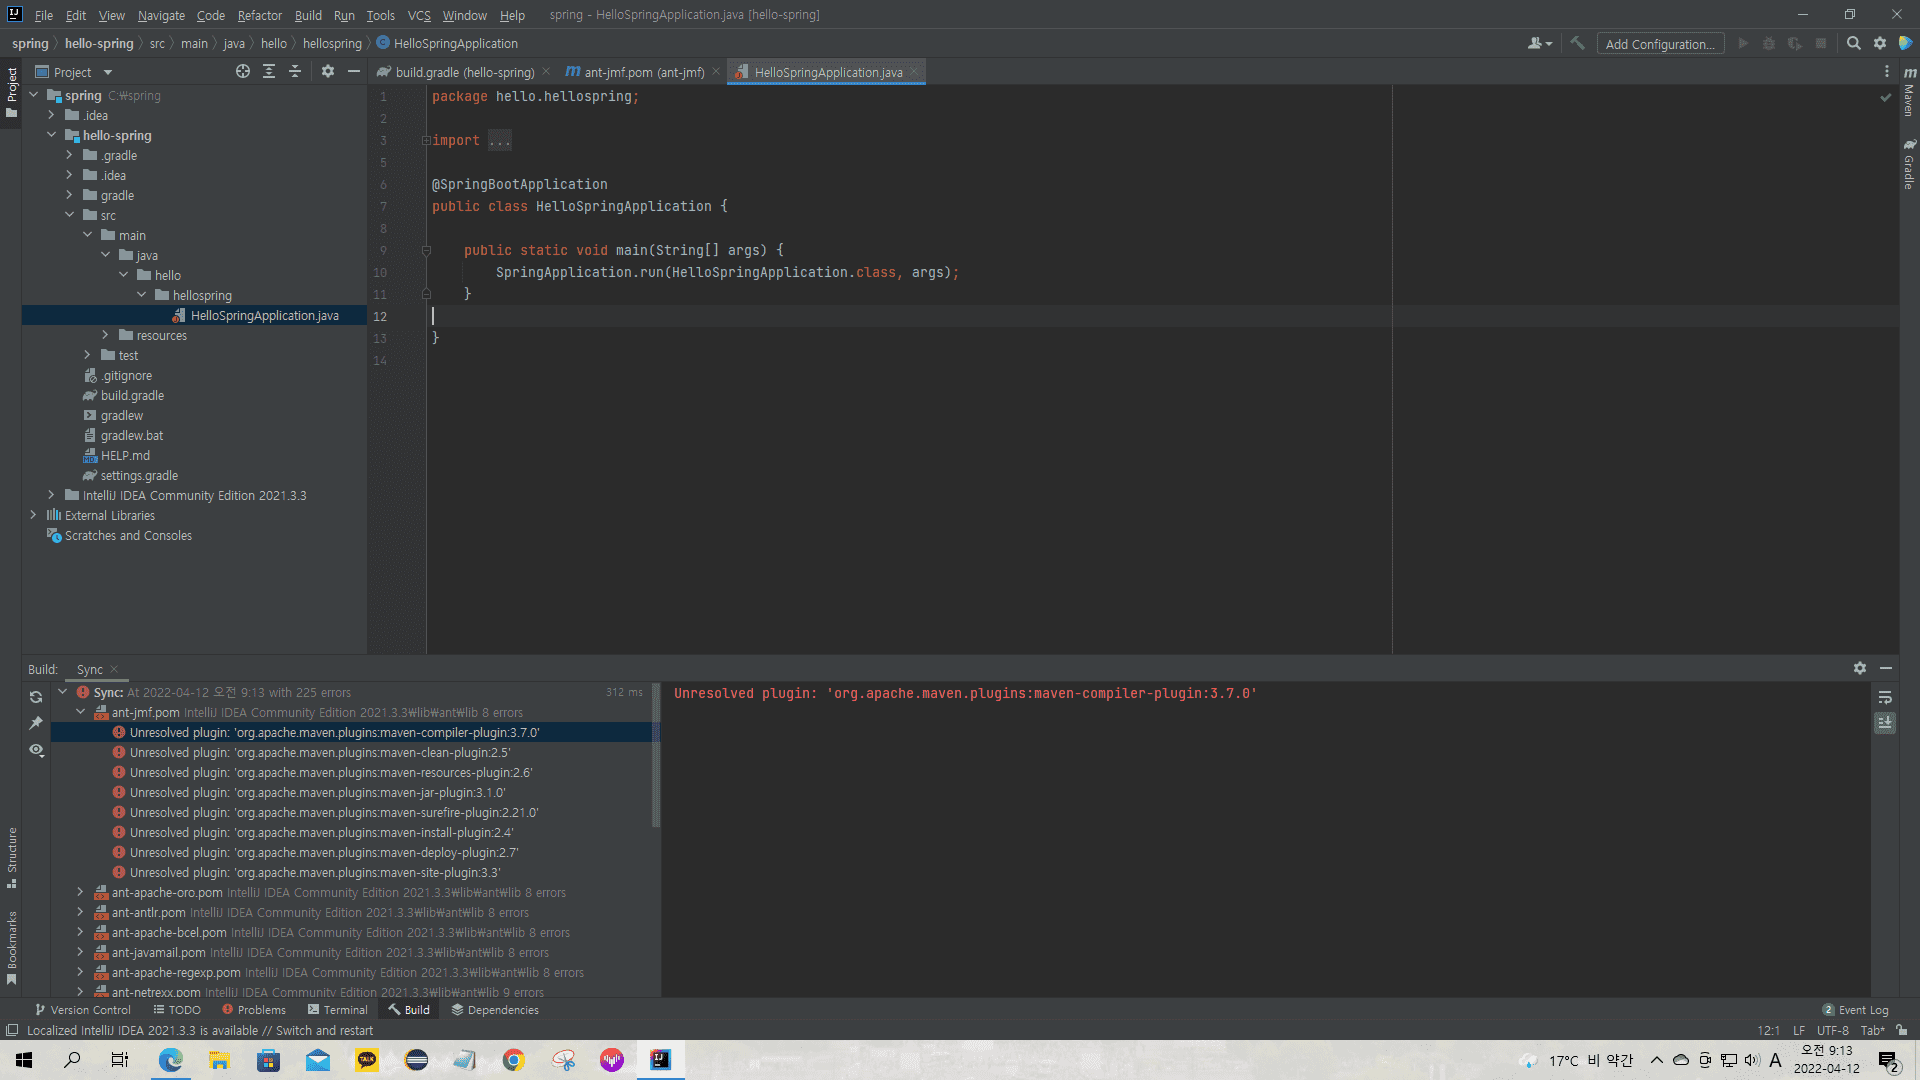Image resolution: width=1920 pixels, height=1080 pixels.
Task: Expand the .gradle folder
Action: pyautogui.click(x=69, y=155)
